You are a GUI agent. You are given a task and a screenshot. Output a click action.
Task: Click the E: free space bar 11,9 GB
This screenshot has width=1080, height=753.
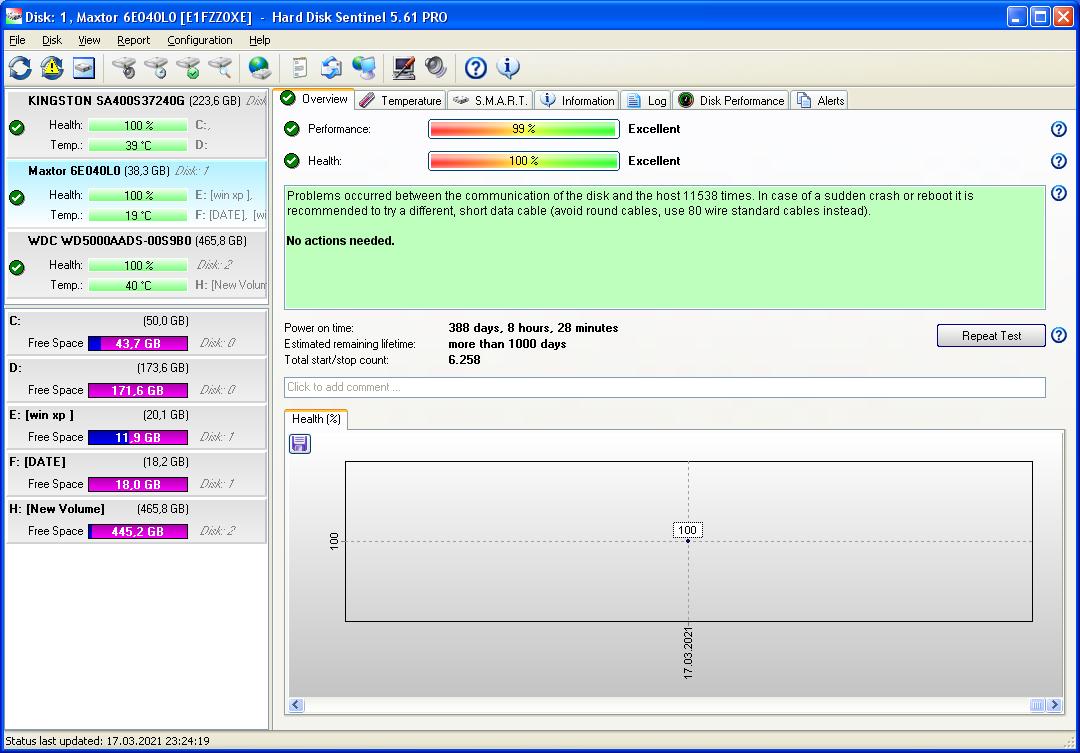click(x=138, y=437)
